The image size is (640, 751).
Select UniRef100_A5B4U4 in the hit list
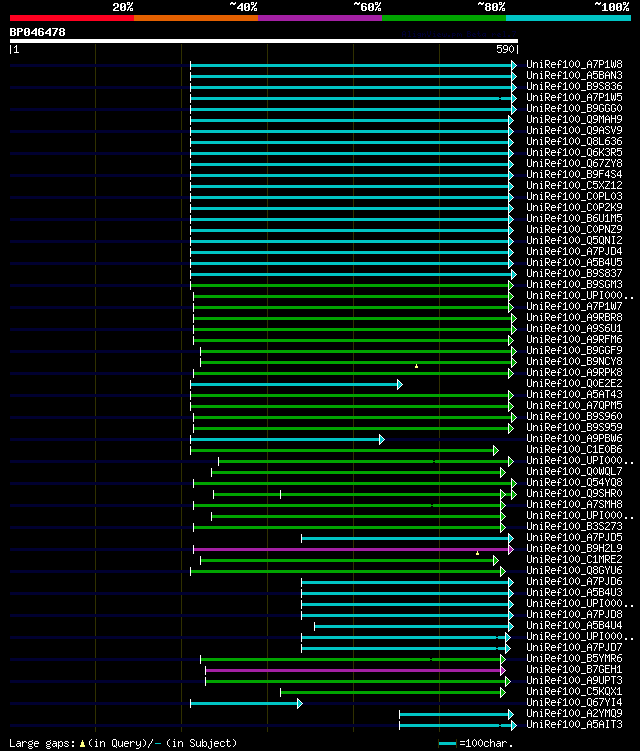click(574, 626)
